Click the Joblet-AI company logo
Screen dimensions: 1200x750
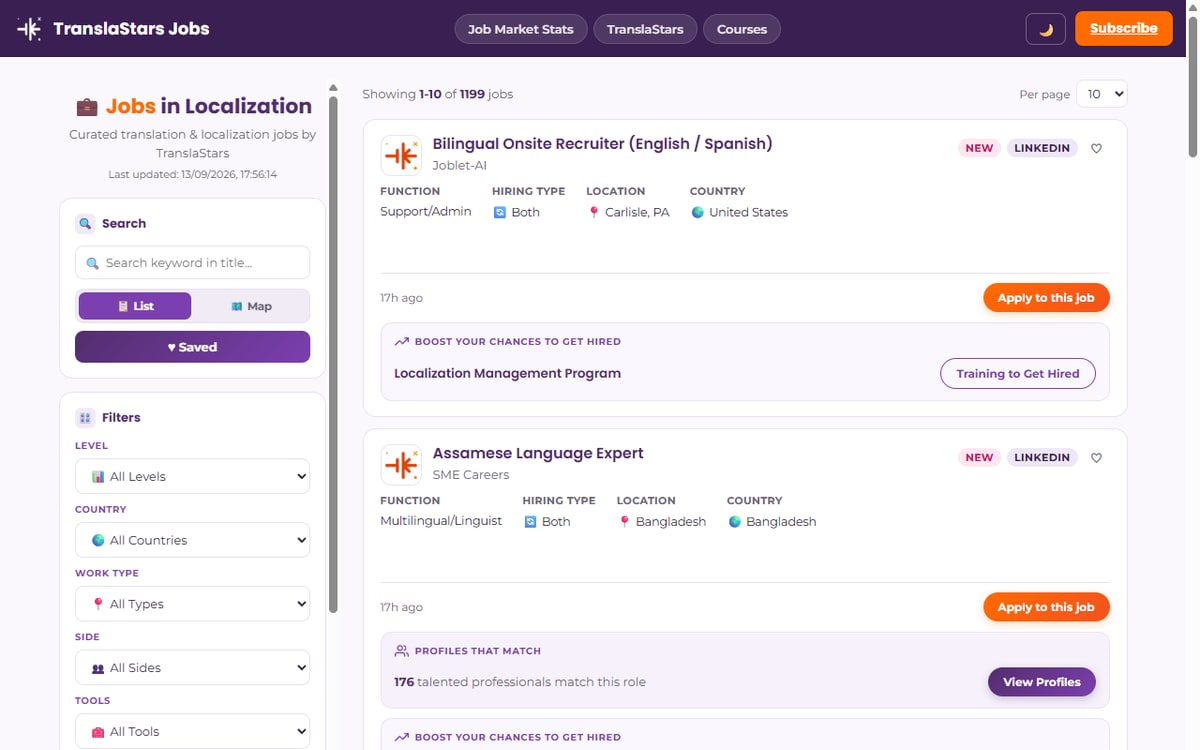(401, 155)
